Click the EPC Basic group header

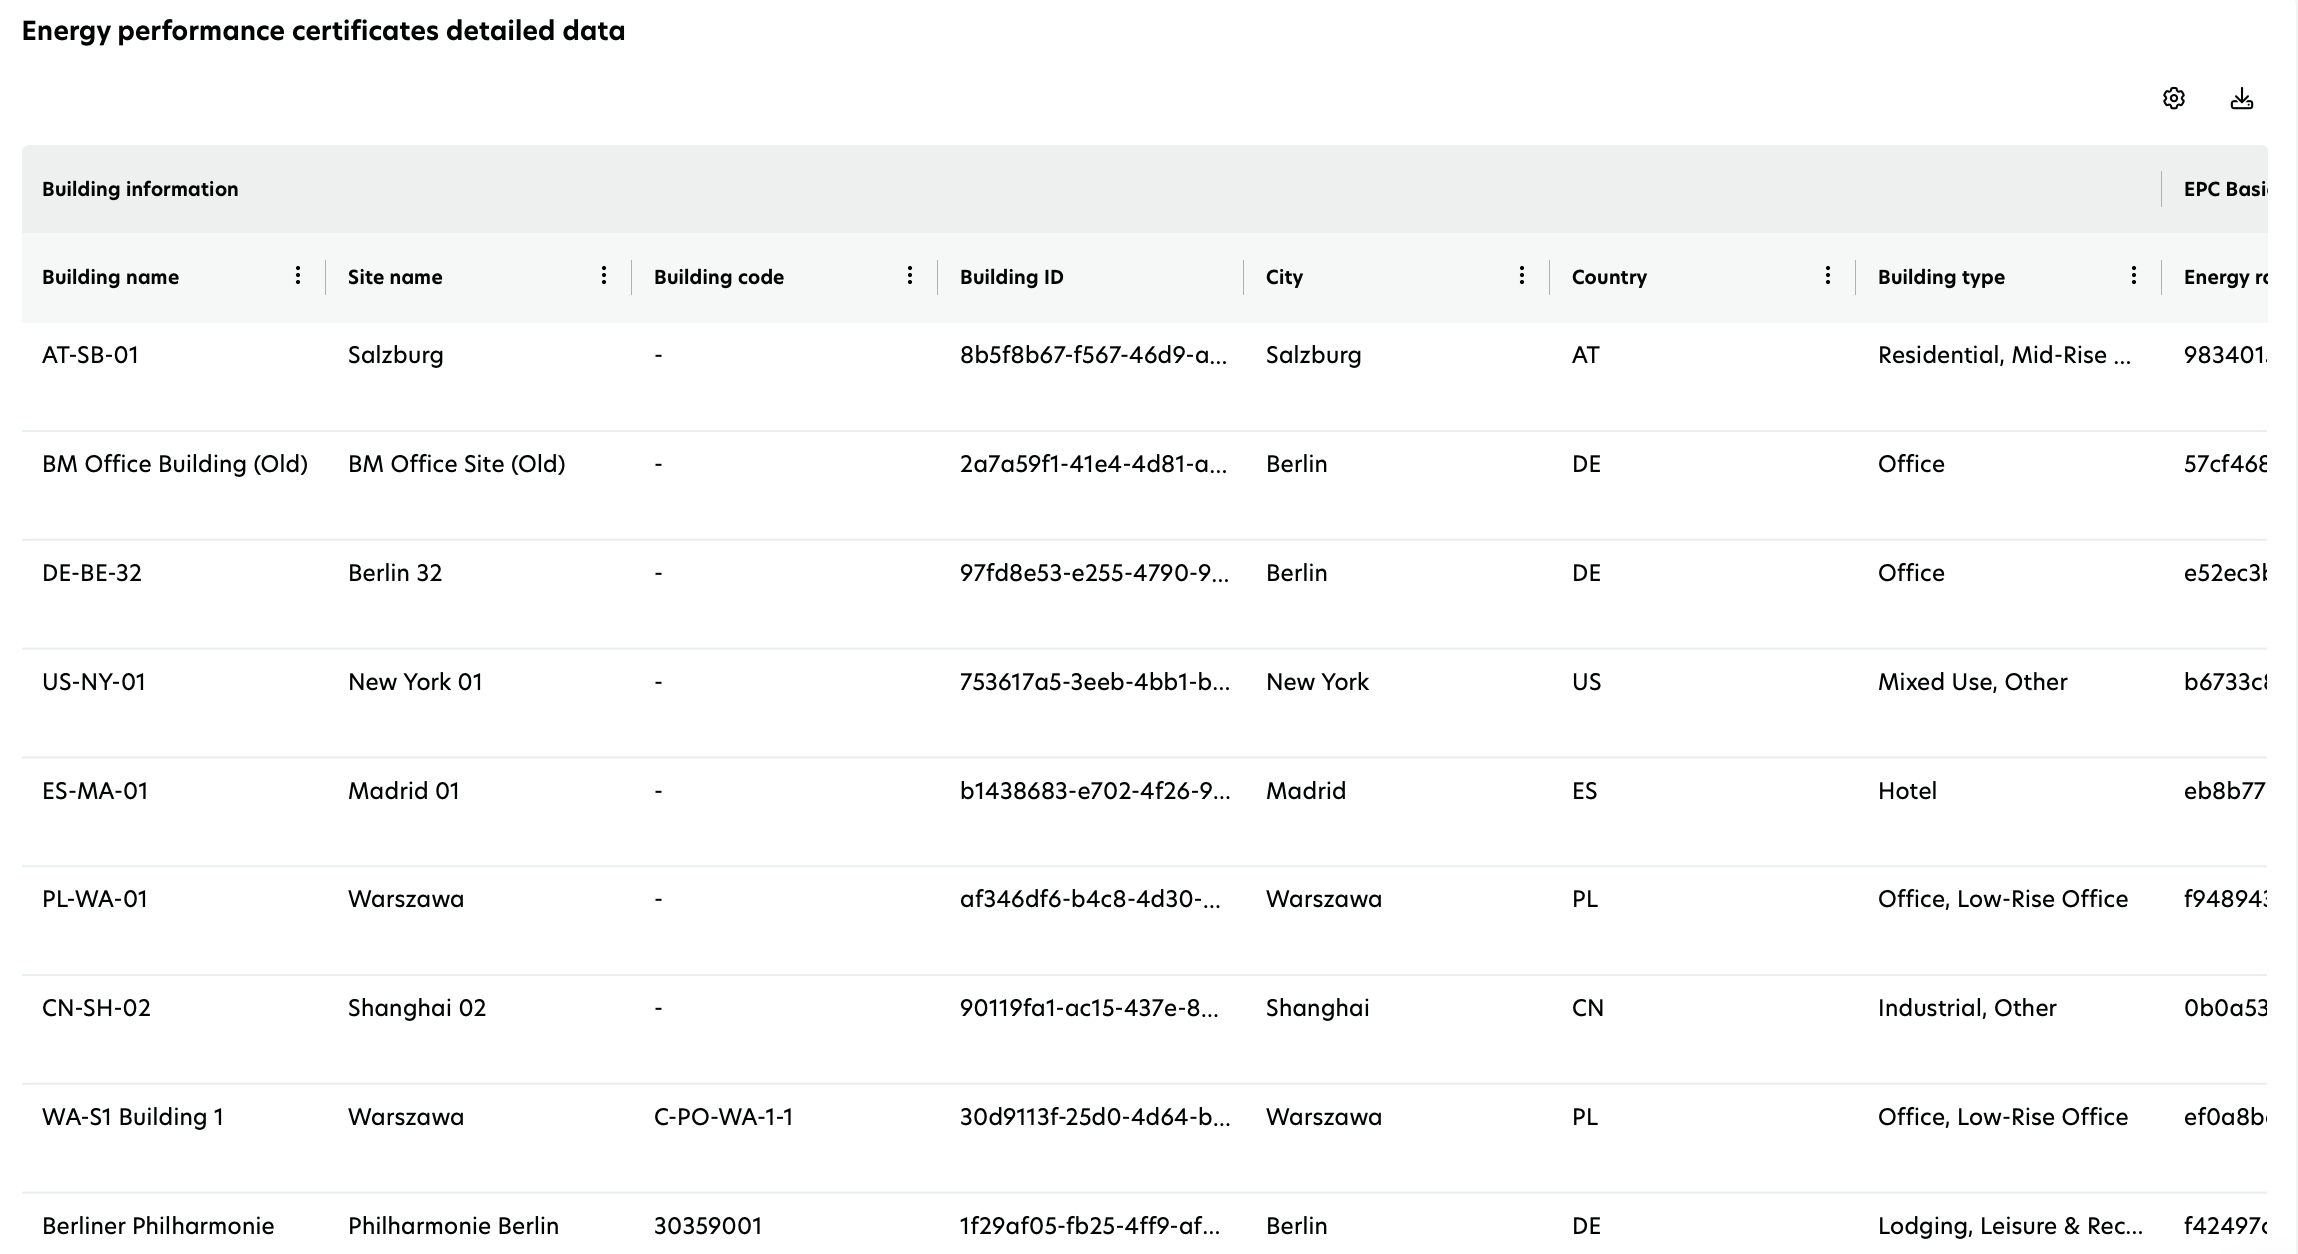coord(2223,189)
